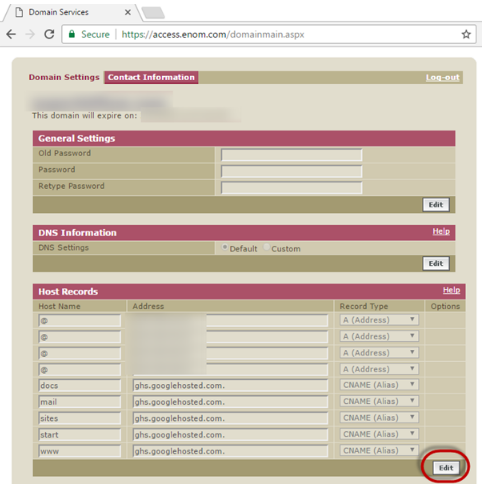Open the Domain Settings tab

tap(64, 77)
